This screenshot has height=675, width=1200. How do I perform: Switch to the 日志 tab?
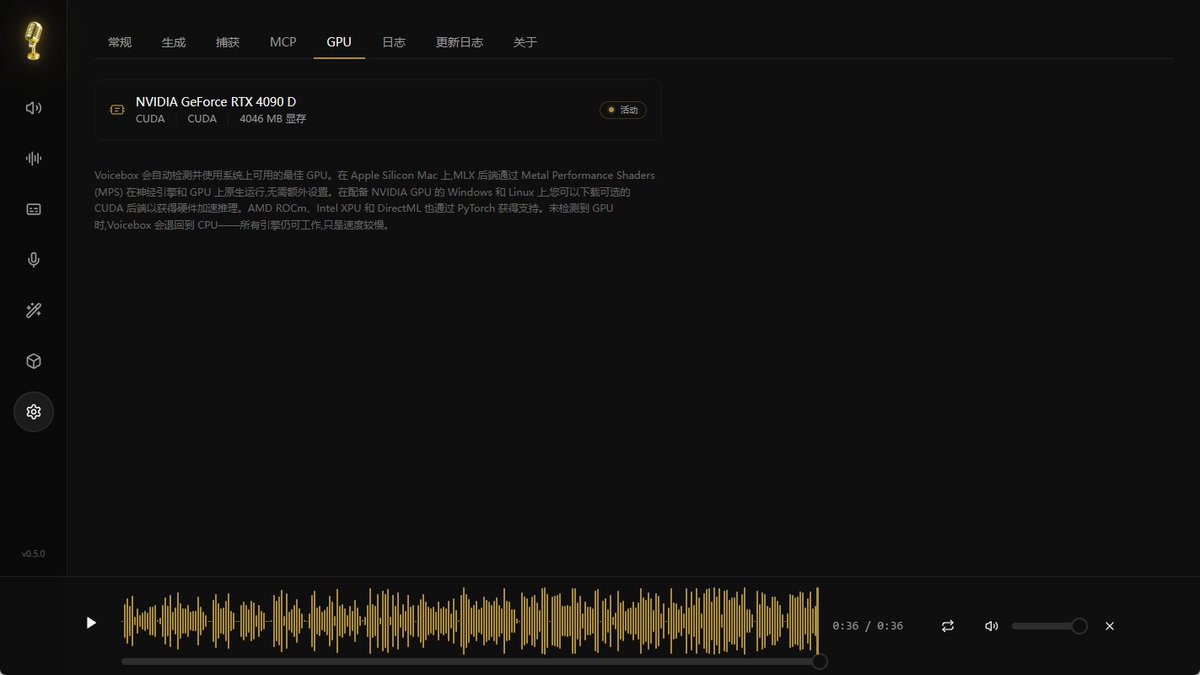coord(394,42)
